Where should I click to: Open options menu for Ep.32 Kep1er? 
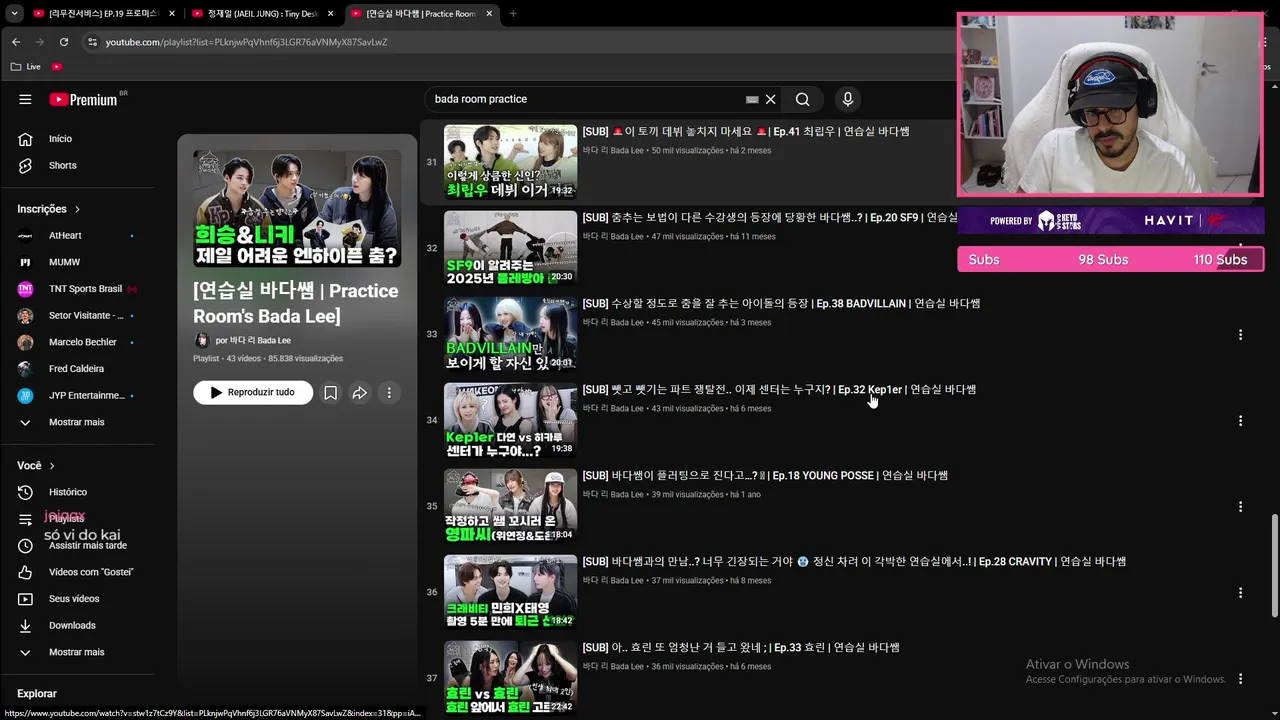pyautogui.click(x=1240, y=421)
